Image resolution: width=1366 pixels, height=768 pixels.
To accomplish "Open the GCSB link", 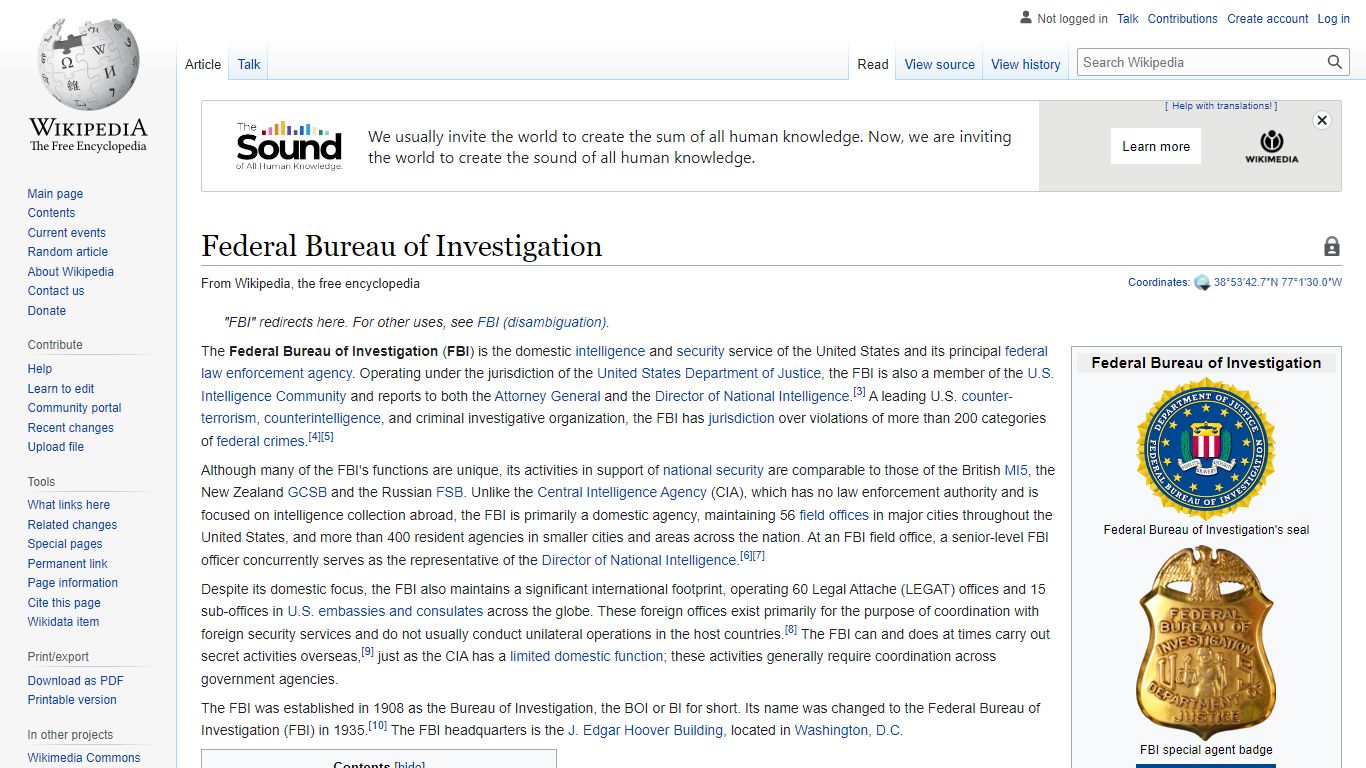I will coord(307,492).
